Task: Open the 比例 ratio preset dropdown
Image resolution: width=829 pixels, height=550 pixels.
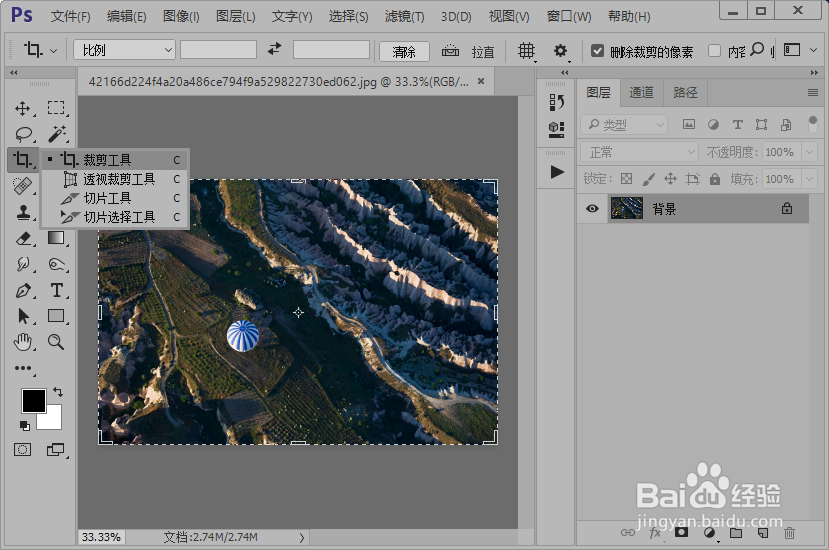Action: (124, 50)
